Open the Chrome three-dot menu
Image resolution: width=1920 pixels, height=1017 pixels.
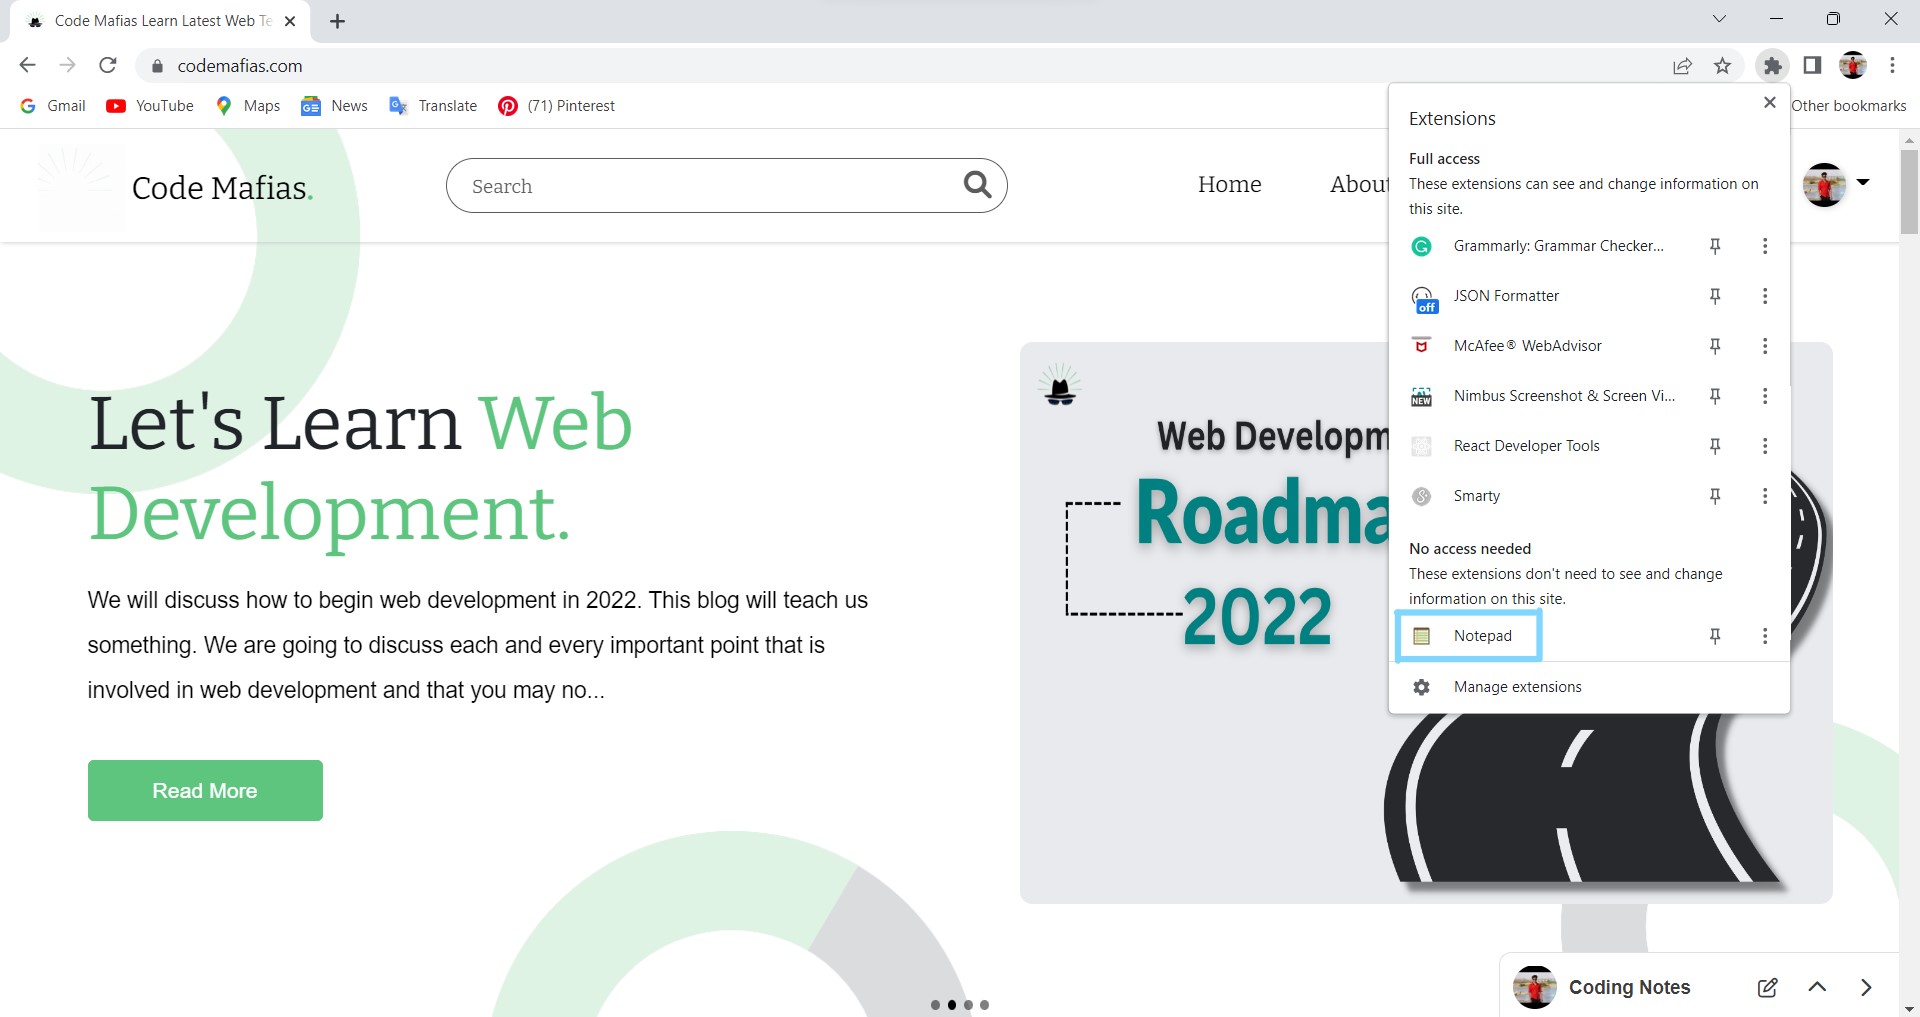pos(1892,66)
